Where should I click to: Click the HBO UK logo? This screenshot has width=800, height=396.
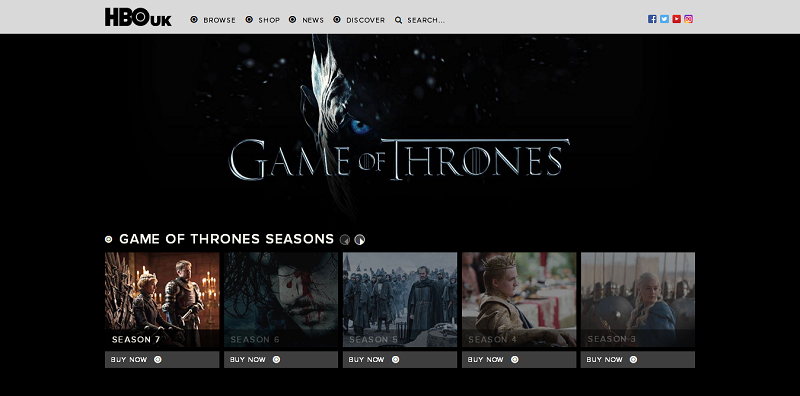pyautogui.click(x=138, y=17)
